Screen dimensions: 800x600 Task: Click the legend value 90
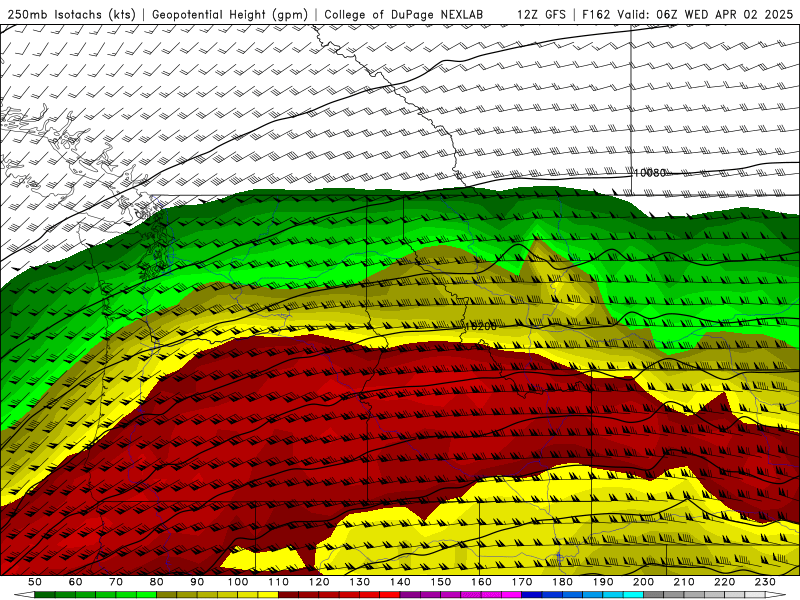tap(197, 582)
